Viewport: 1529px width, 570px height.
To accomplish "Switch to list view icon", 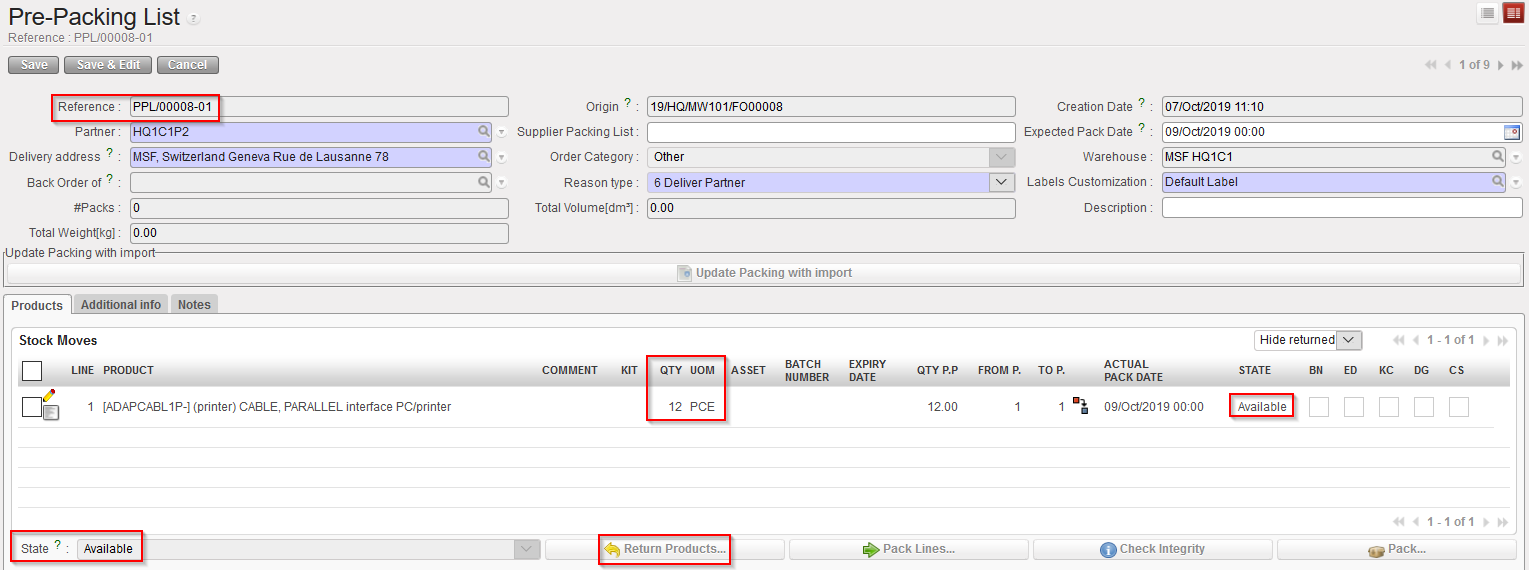I will 1488,13.
